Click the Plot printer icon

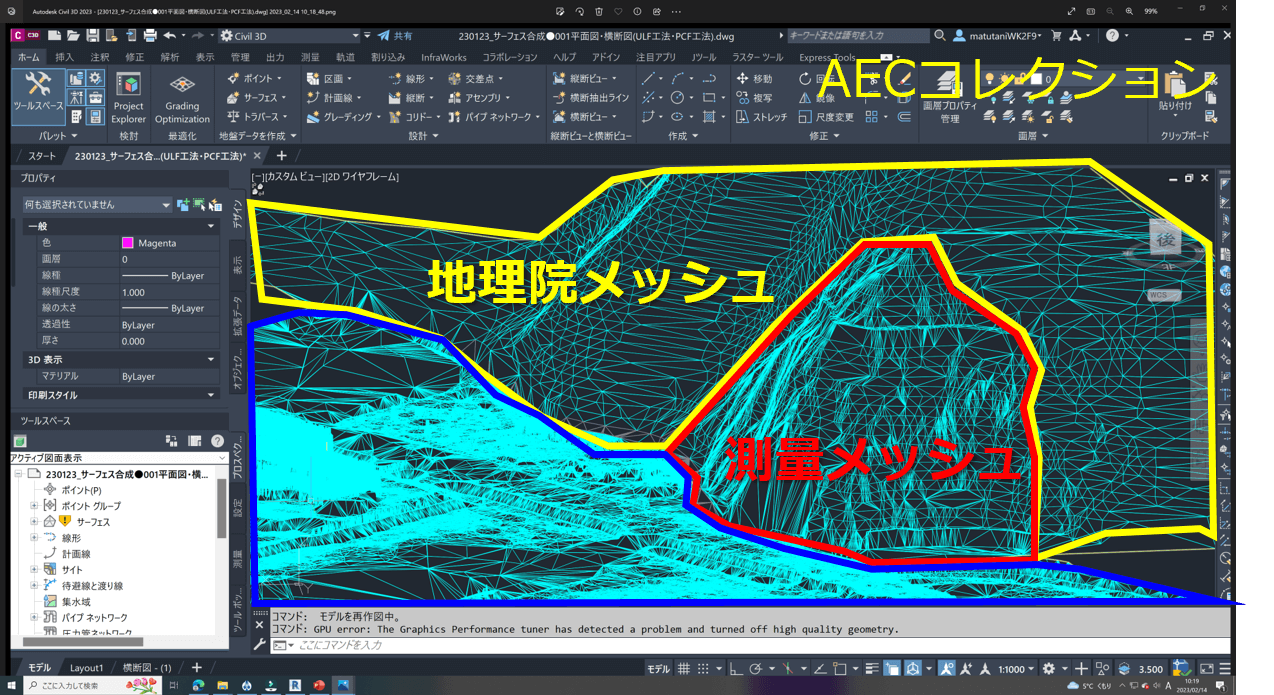[150, 35]
